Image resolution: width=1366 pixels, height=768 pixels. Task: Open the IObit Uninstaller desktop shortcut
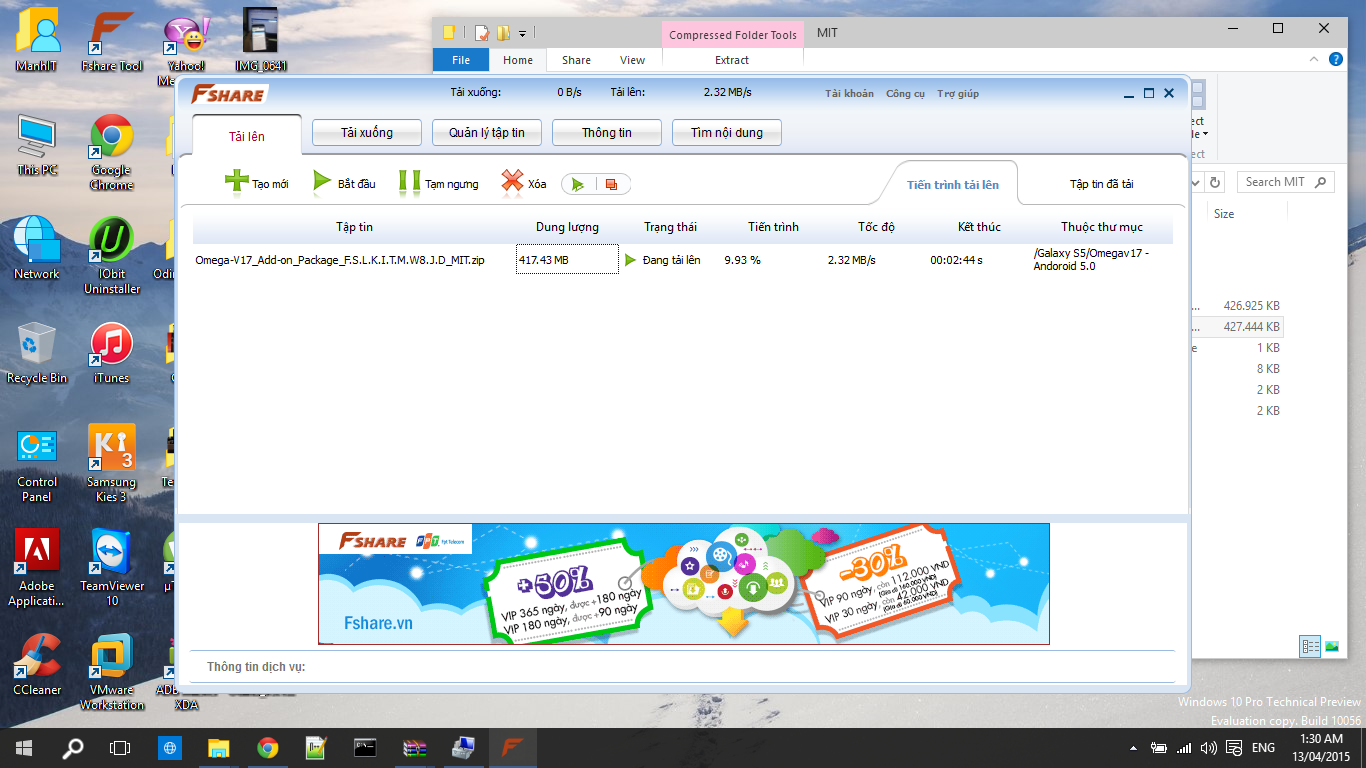[112, 256]
